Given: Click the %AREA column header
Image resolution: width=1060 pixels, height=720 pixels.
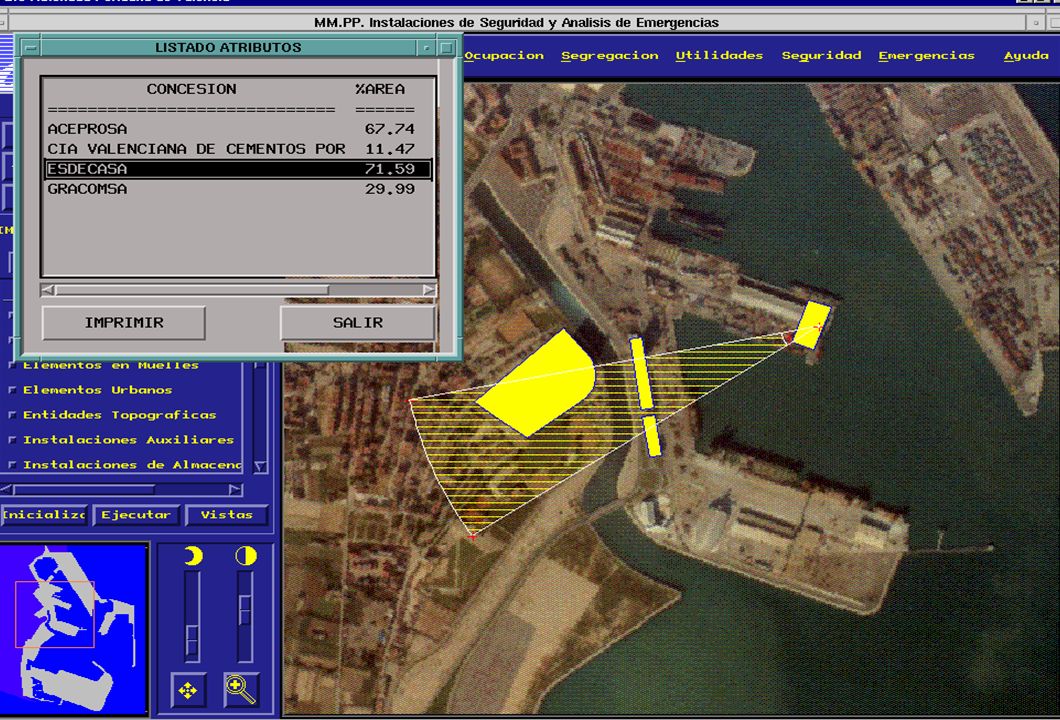Looking at the screenshot, I should (x=380, y=89).
